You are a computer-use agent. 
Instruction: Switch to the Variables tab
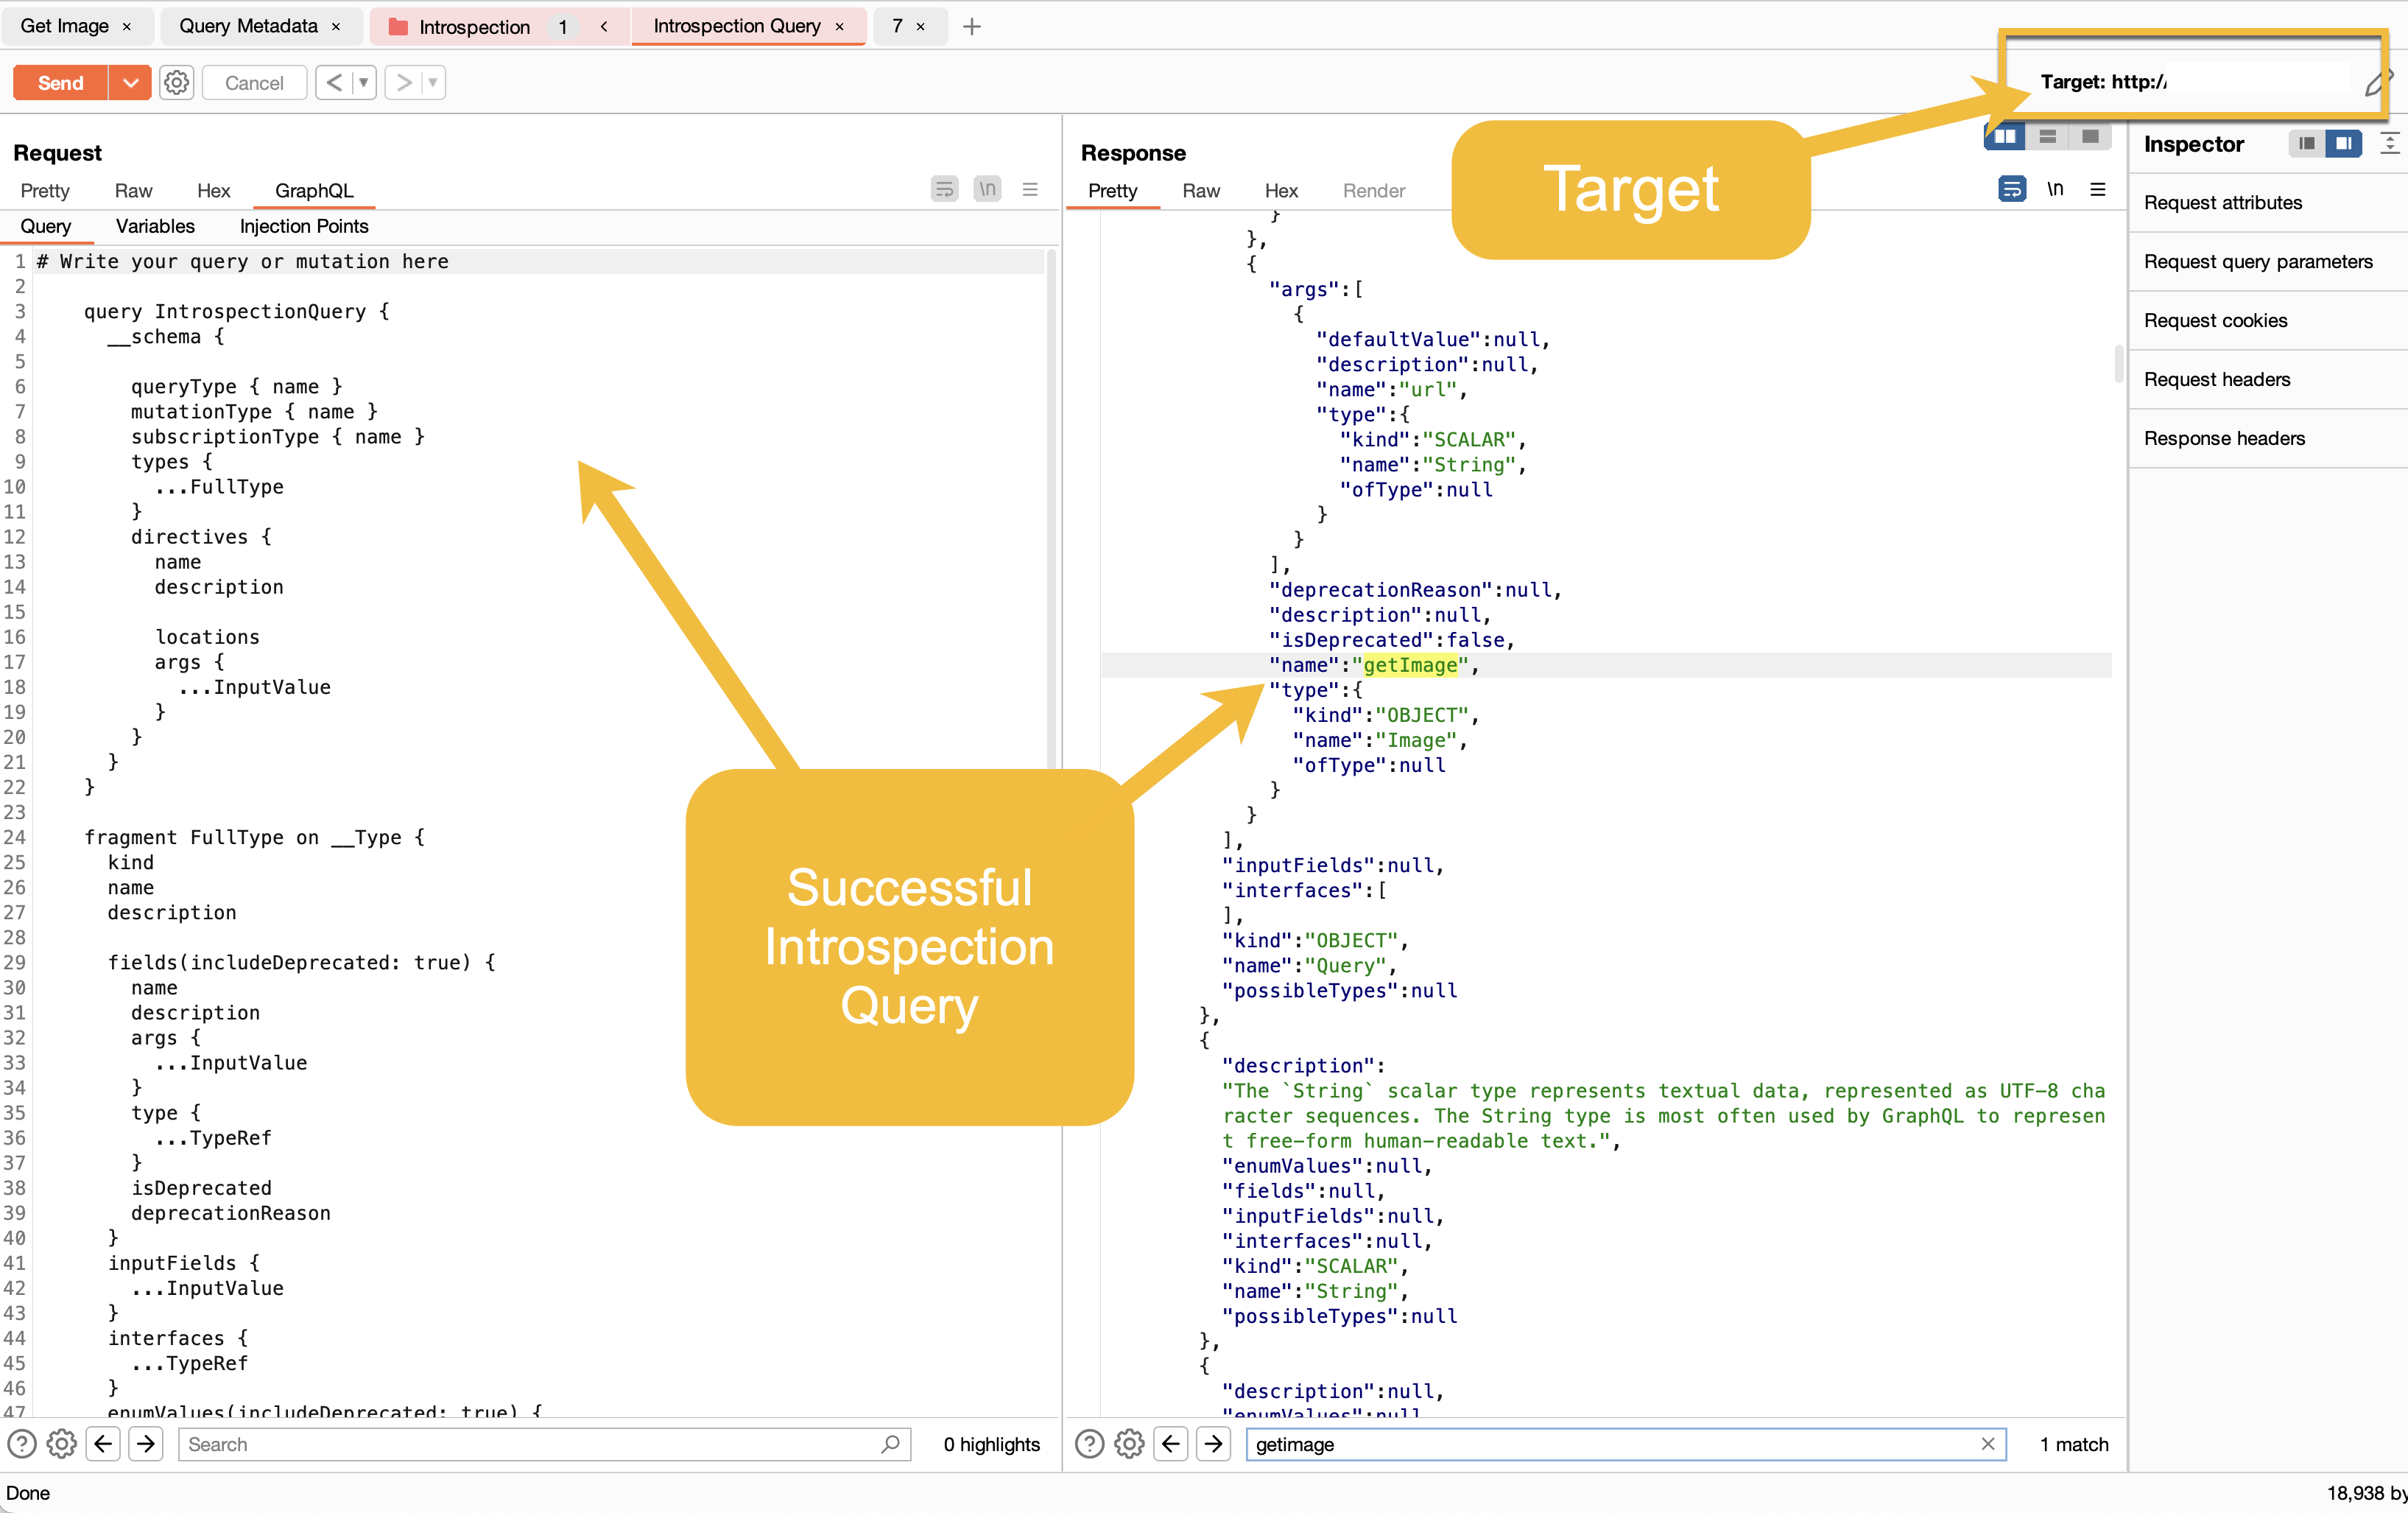155,226
